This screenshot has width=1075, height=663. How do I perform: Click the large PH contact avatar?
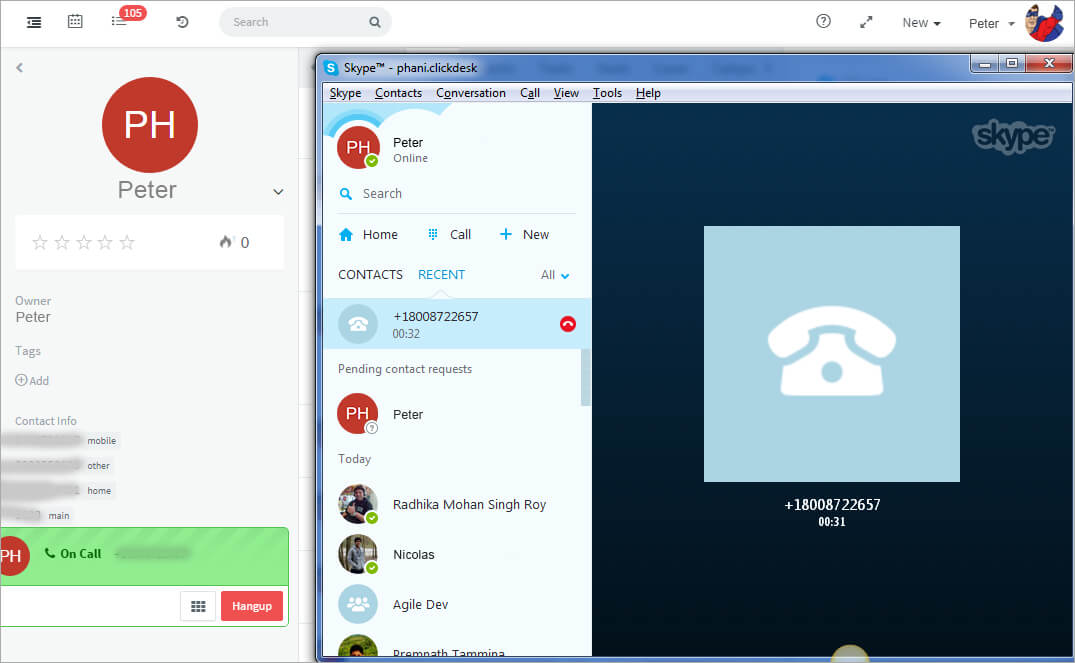click(x=149, y=125)
